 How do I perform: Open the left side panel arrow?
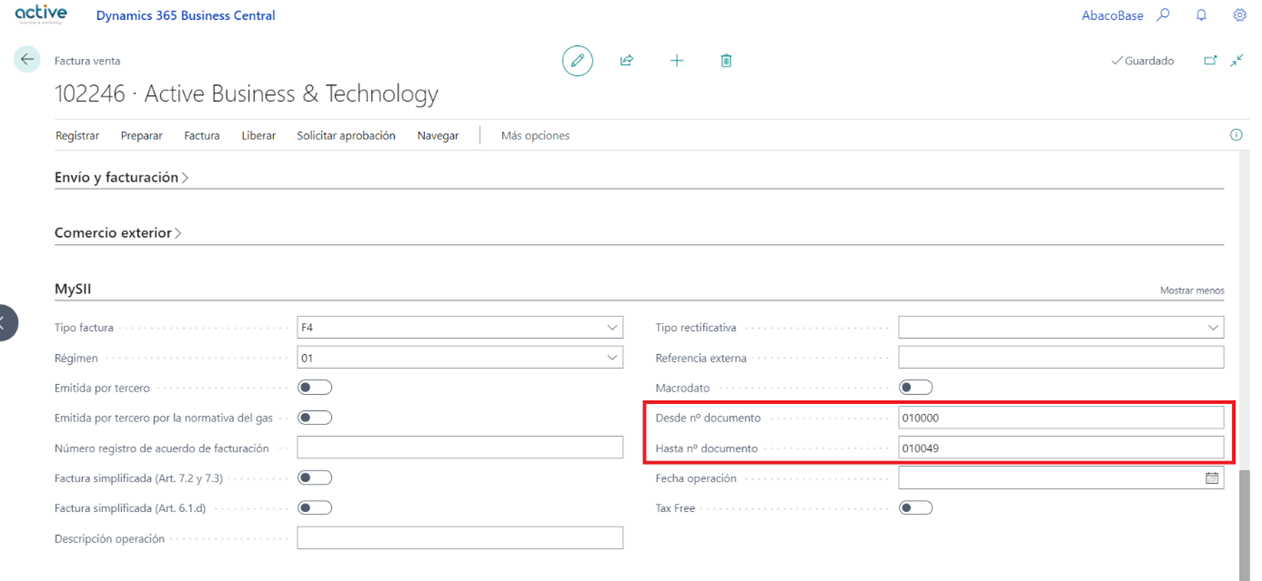coord(5,322)
